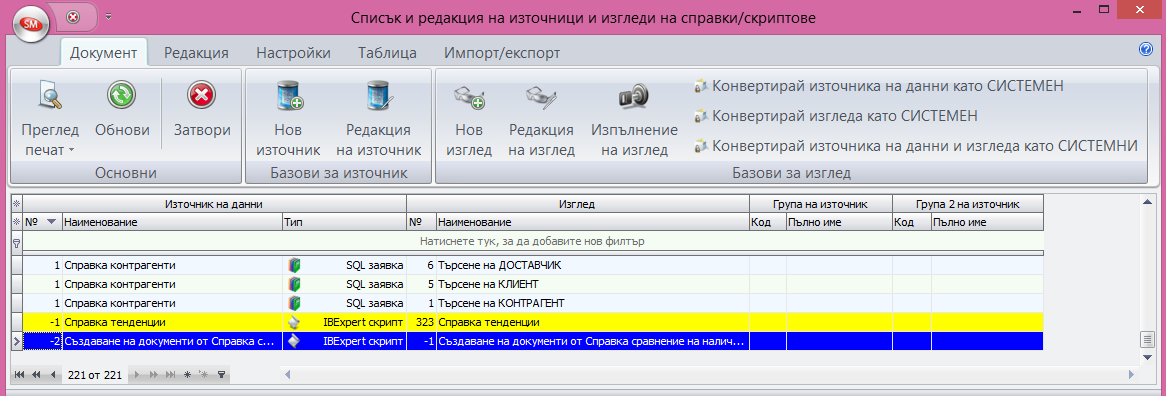Click the row indicator arrow of the selected row
Image resolution: width=1166 pixels, height=396 pixels.
tap(17, 342)
